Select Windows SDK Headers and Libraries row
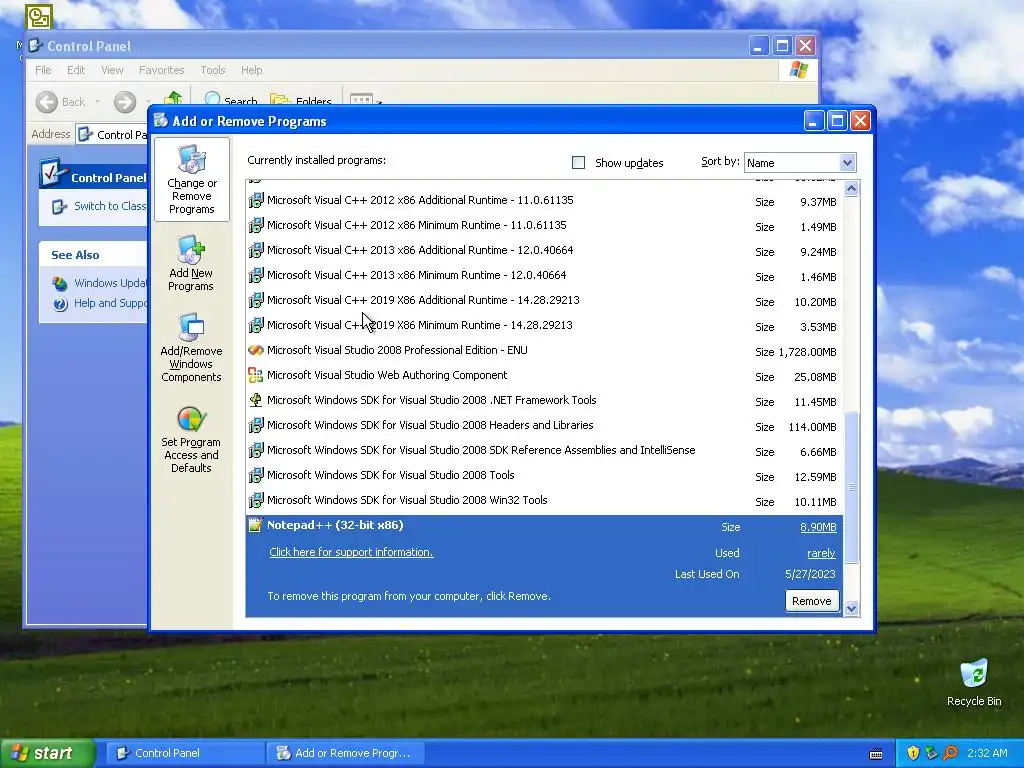 (x=544, y=426)
